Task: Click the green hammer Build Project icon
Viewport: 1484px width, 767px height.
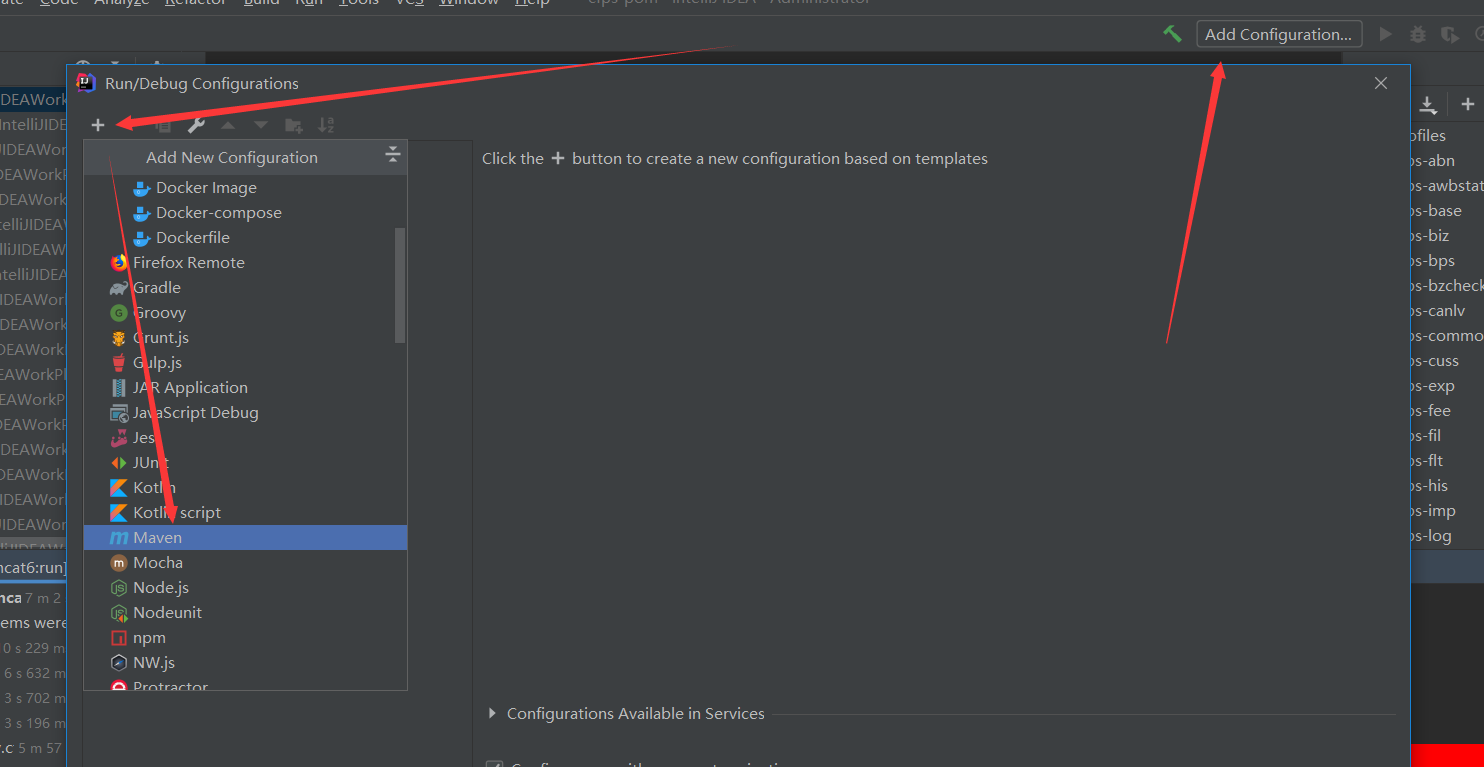Action: pyautogui.click(x=1172, y=34)
